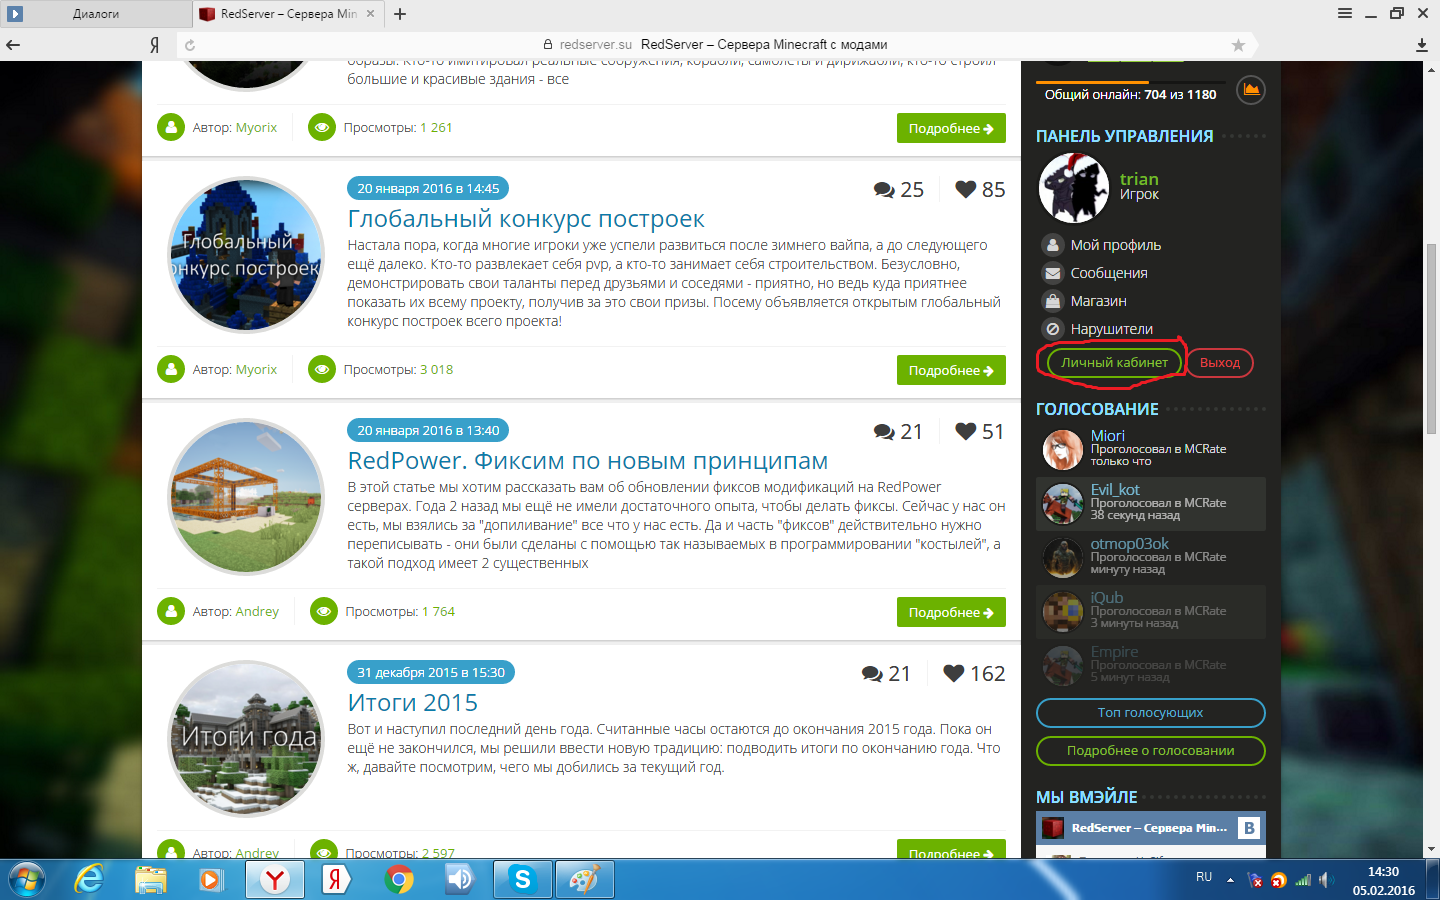Click the eye icon next to Просмотры: 3 018

pyautogui.click(x=322, y=370)
